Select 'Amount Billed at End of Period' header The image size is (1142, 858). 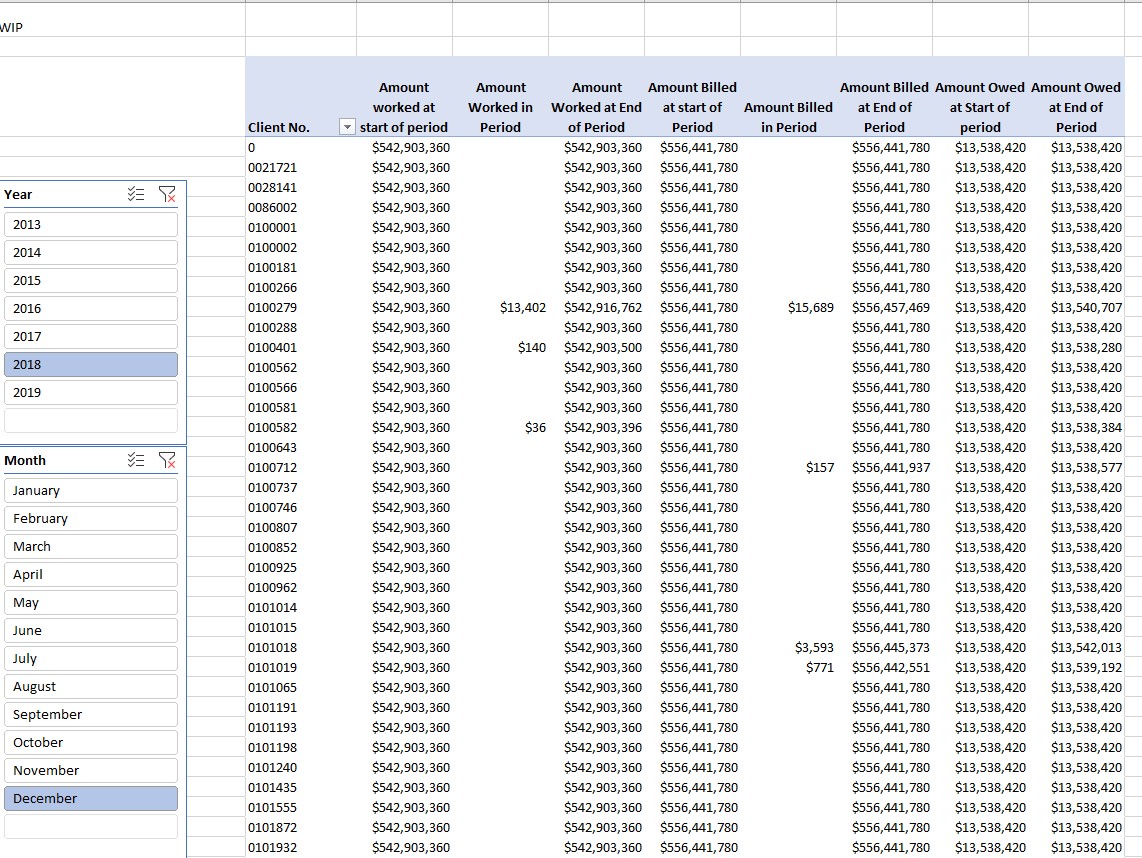pos(884,97)
